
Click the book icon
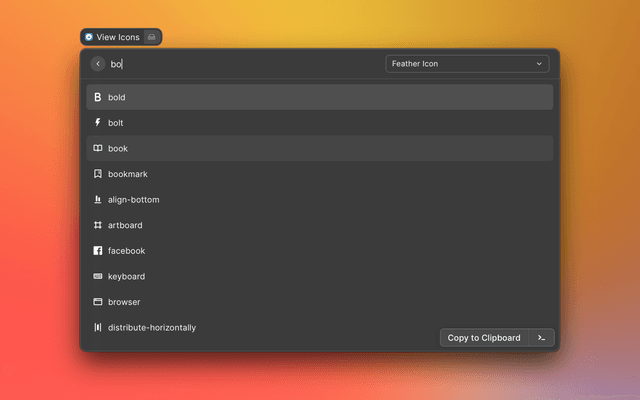(98, 148)
